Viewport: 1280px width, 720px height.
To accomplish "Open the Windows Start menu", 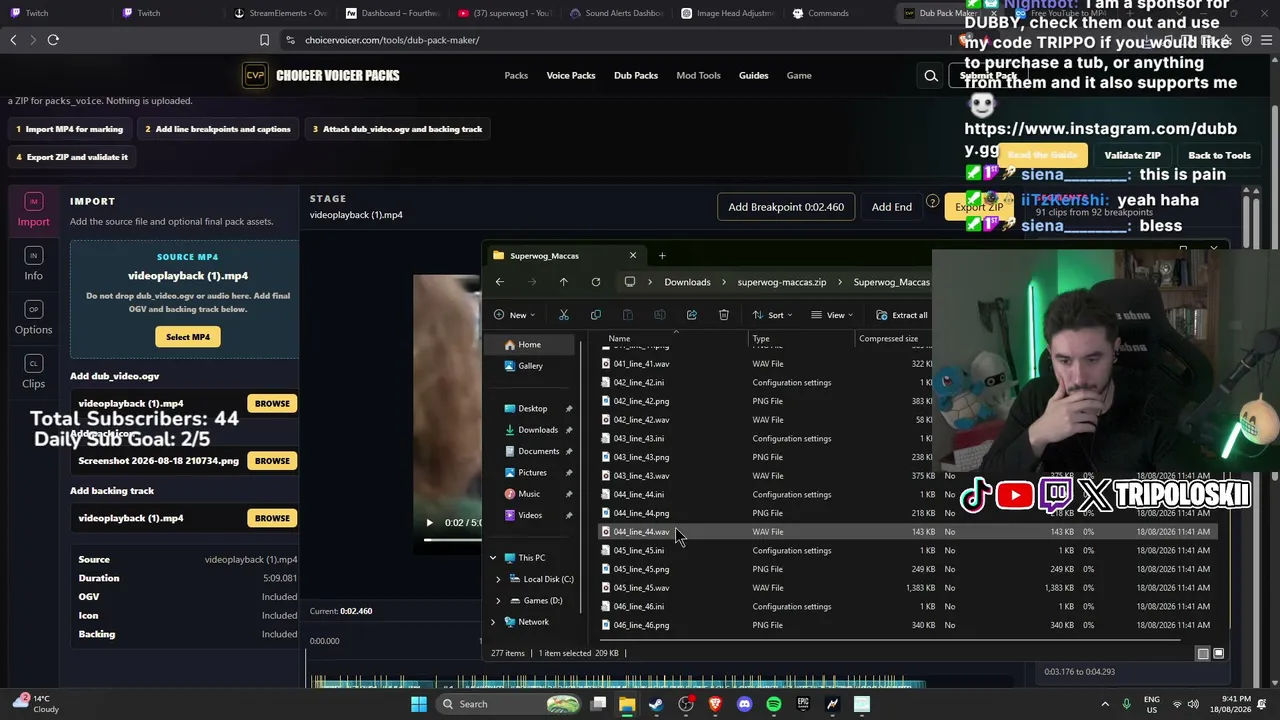I will [419, 704].
